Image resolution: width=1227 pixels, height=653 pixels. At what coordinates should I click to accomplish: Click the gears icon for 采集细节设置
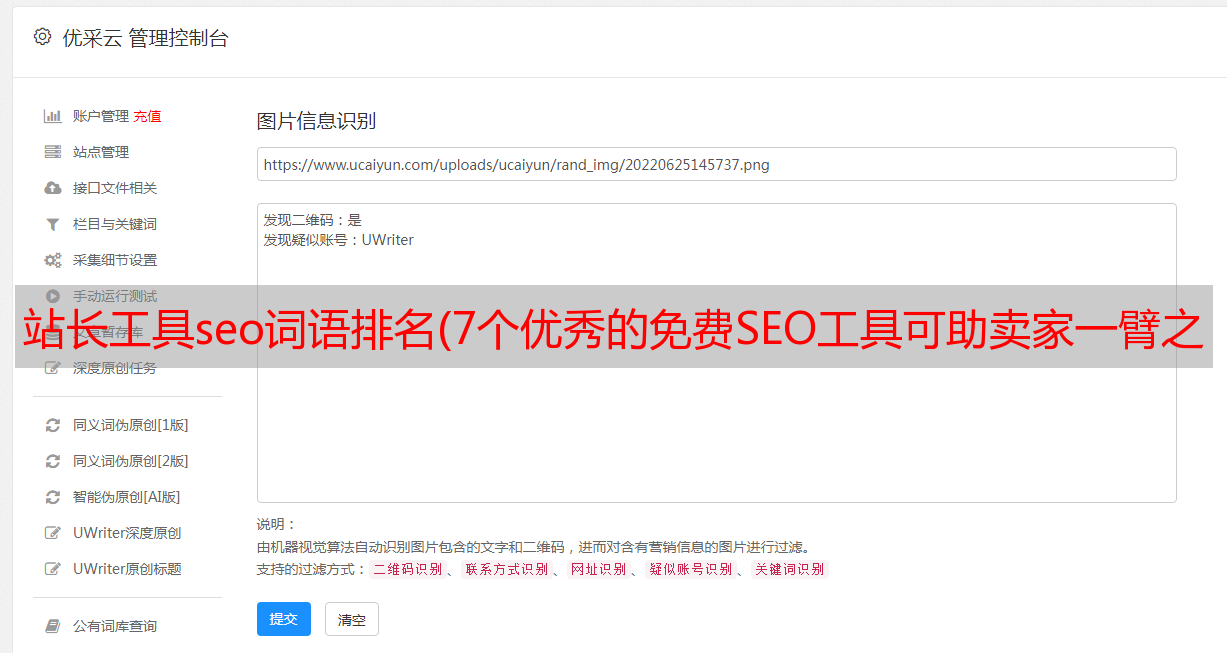coord(53,260)
